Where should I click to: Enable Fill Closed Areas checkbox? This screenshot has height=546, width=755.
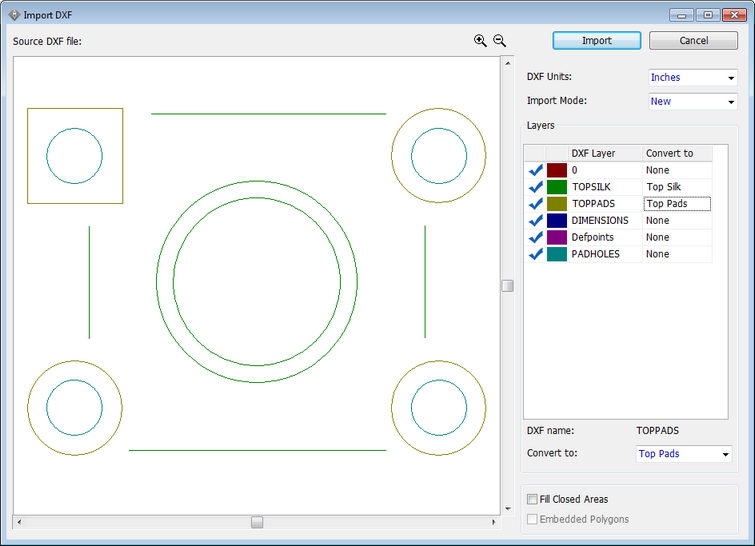532,499
